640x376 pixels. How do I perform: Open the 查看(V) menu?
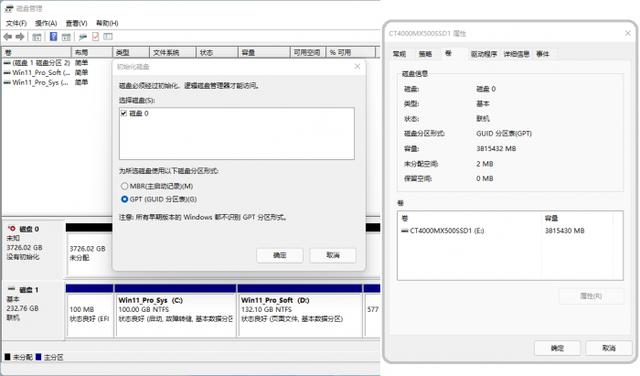point(76,23)
